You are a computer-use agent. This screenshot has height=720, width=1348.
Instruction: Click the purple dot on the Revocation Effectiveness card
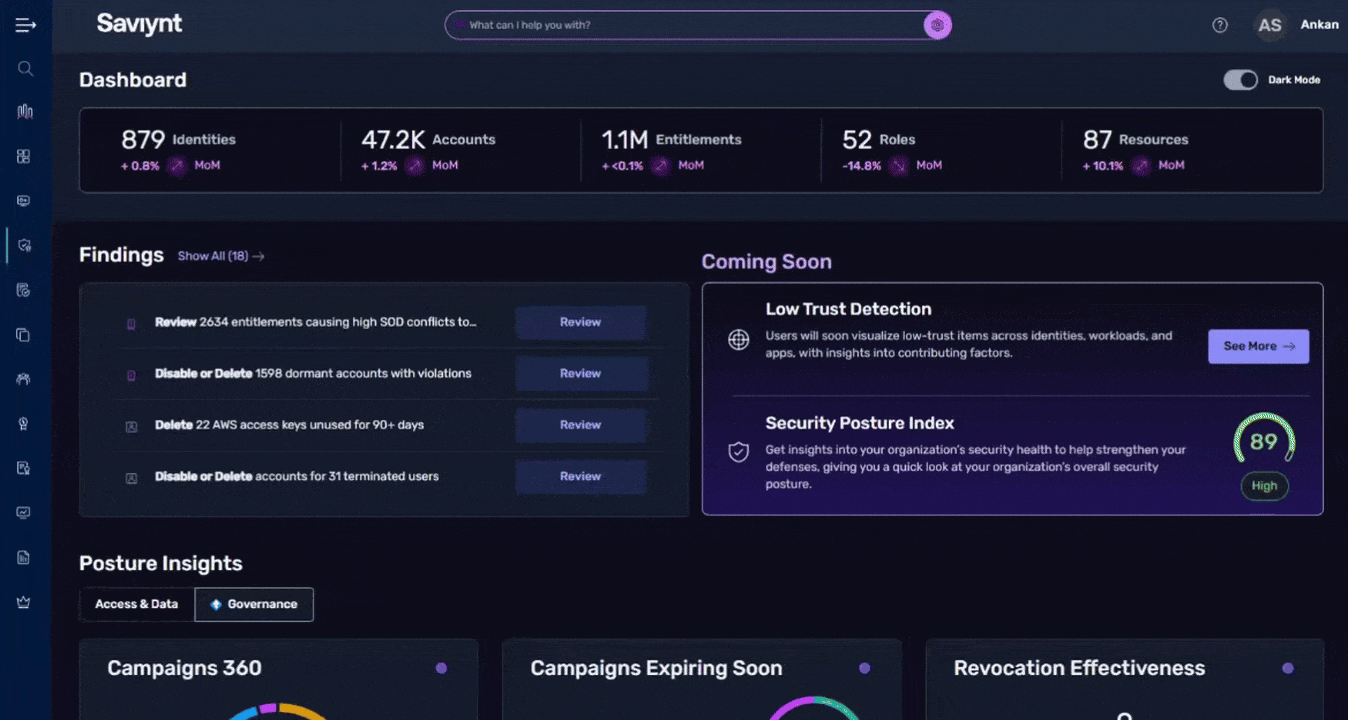[1288, 668]
